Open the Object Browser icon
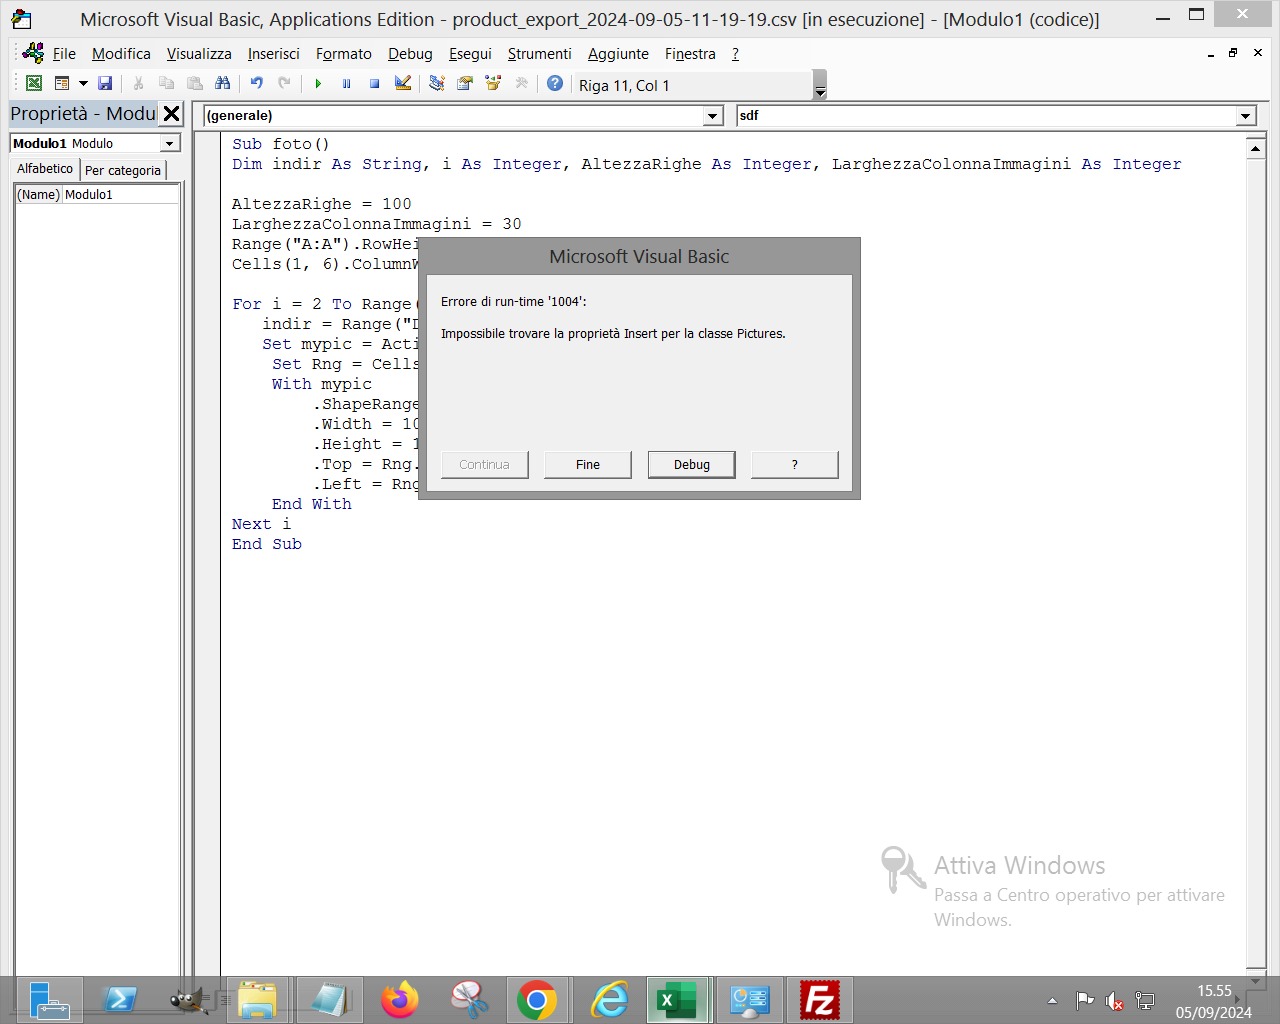 [x=493, y=84]
